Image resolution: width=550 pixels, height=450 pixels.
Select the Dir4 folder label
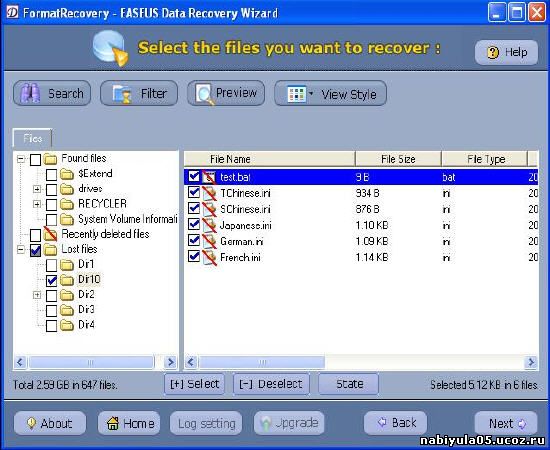86,325
